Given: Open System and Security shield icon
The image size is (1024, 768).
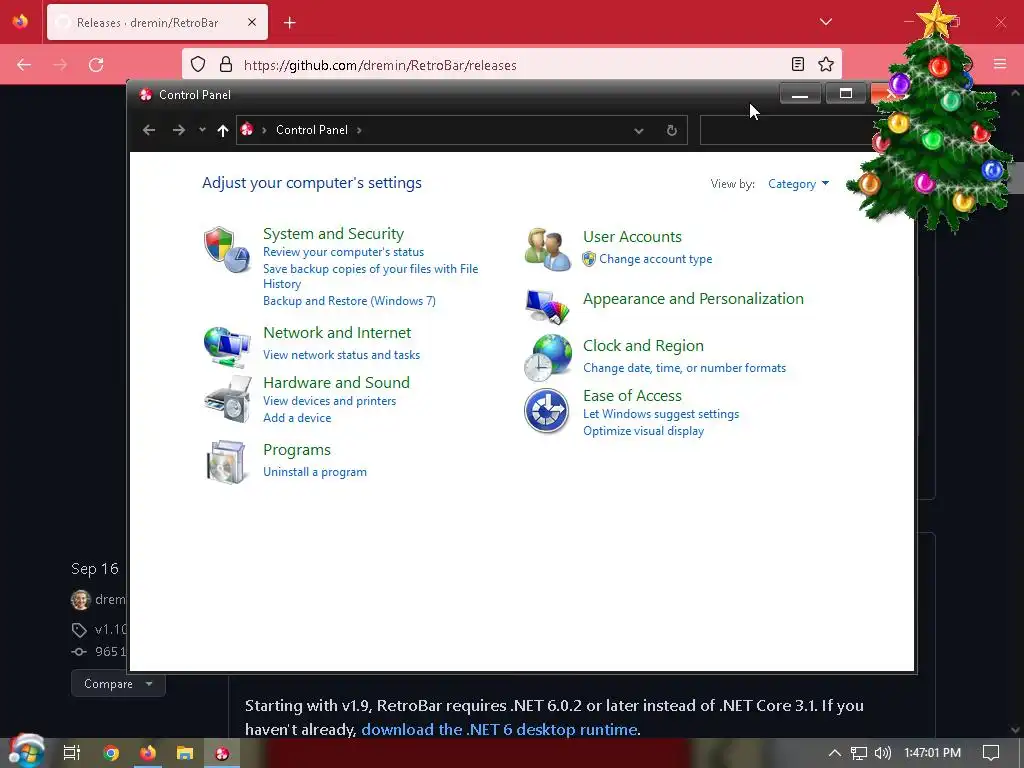Looking at the screenshot, I should click(x=227, y=249).
